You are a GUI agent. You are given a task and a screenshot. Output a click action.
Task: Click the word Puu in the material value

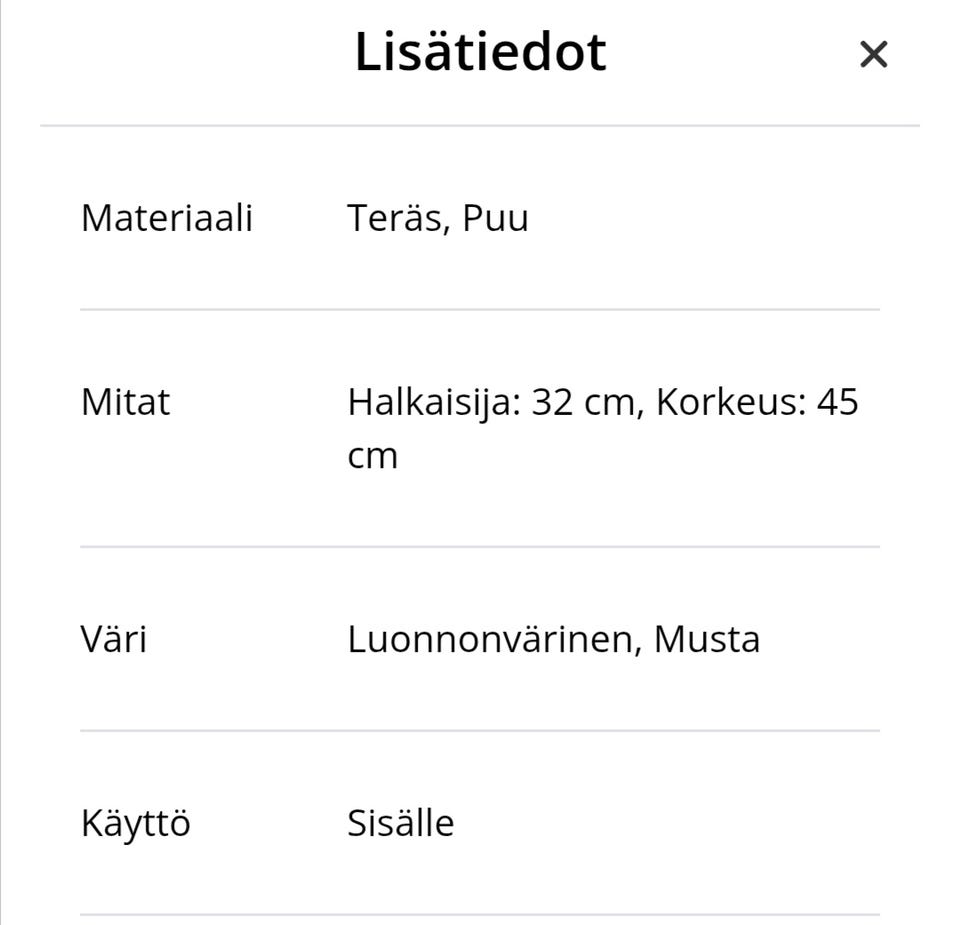(495, 218)
